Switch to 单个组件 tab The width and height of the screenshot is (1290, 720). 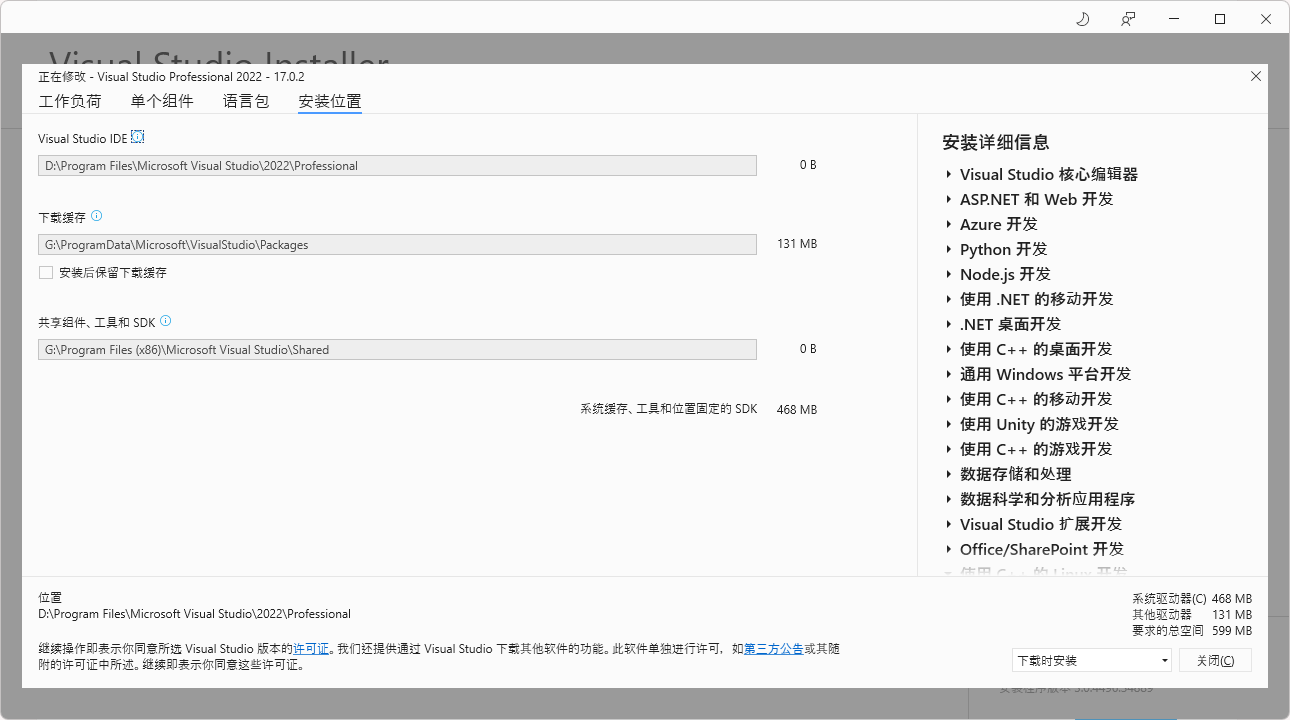(162, 101)
